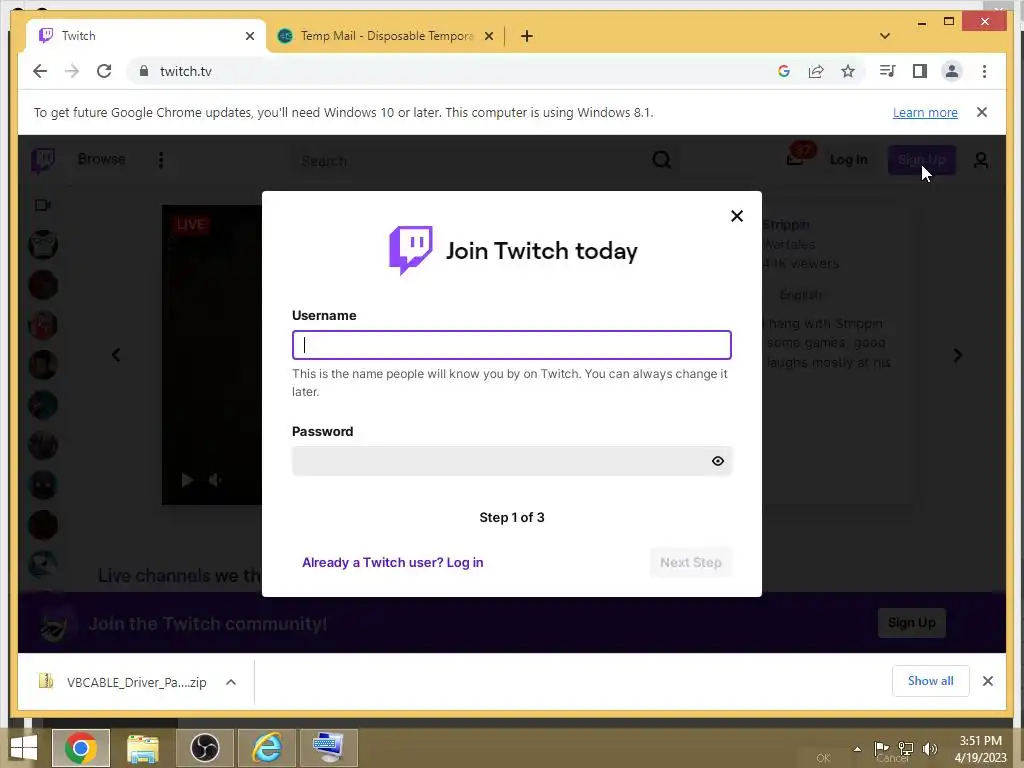The image size is (1024, 768).
Task: Go back to the previous page
Action: click(x=40, y=71)
